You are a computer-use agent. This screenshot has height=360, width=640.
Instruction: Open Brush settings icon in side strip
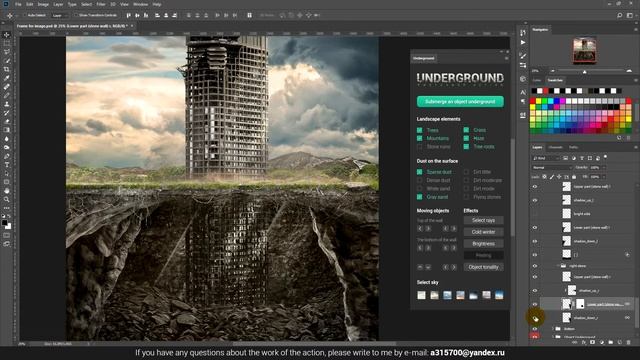(x=523, y=56)
